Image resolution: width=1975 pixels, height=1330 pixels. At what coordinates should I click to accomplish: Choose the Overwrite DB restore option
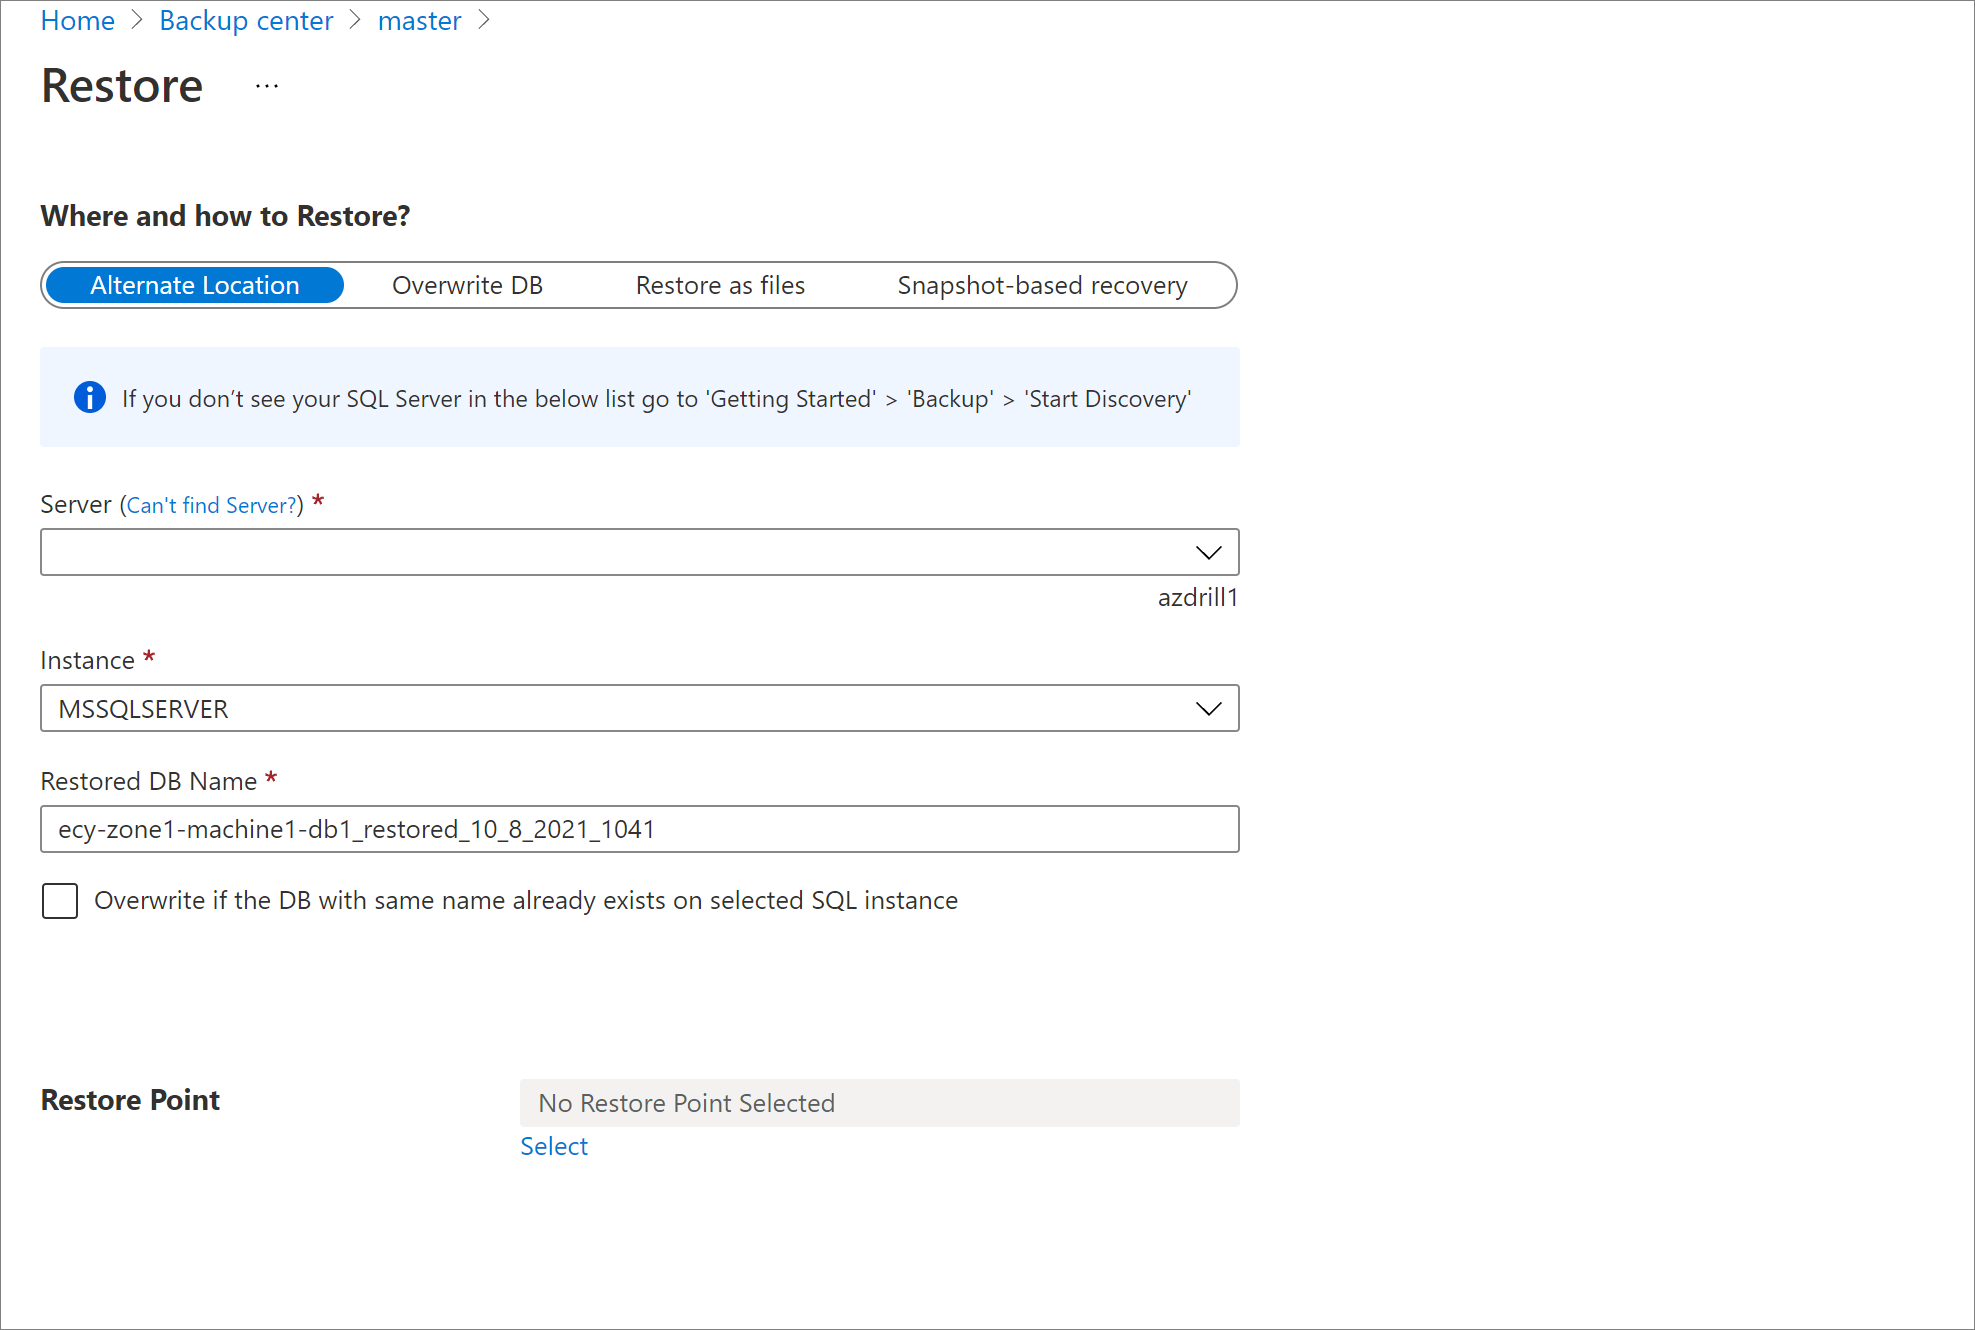tap(467, 285)
